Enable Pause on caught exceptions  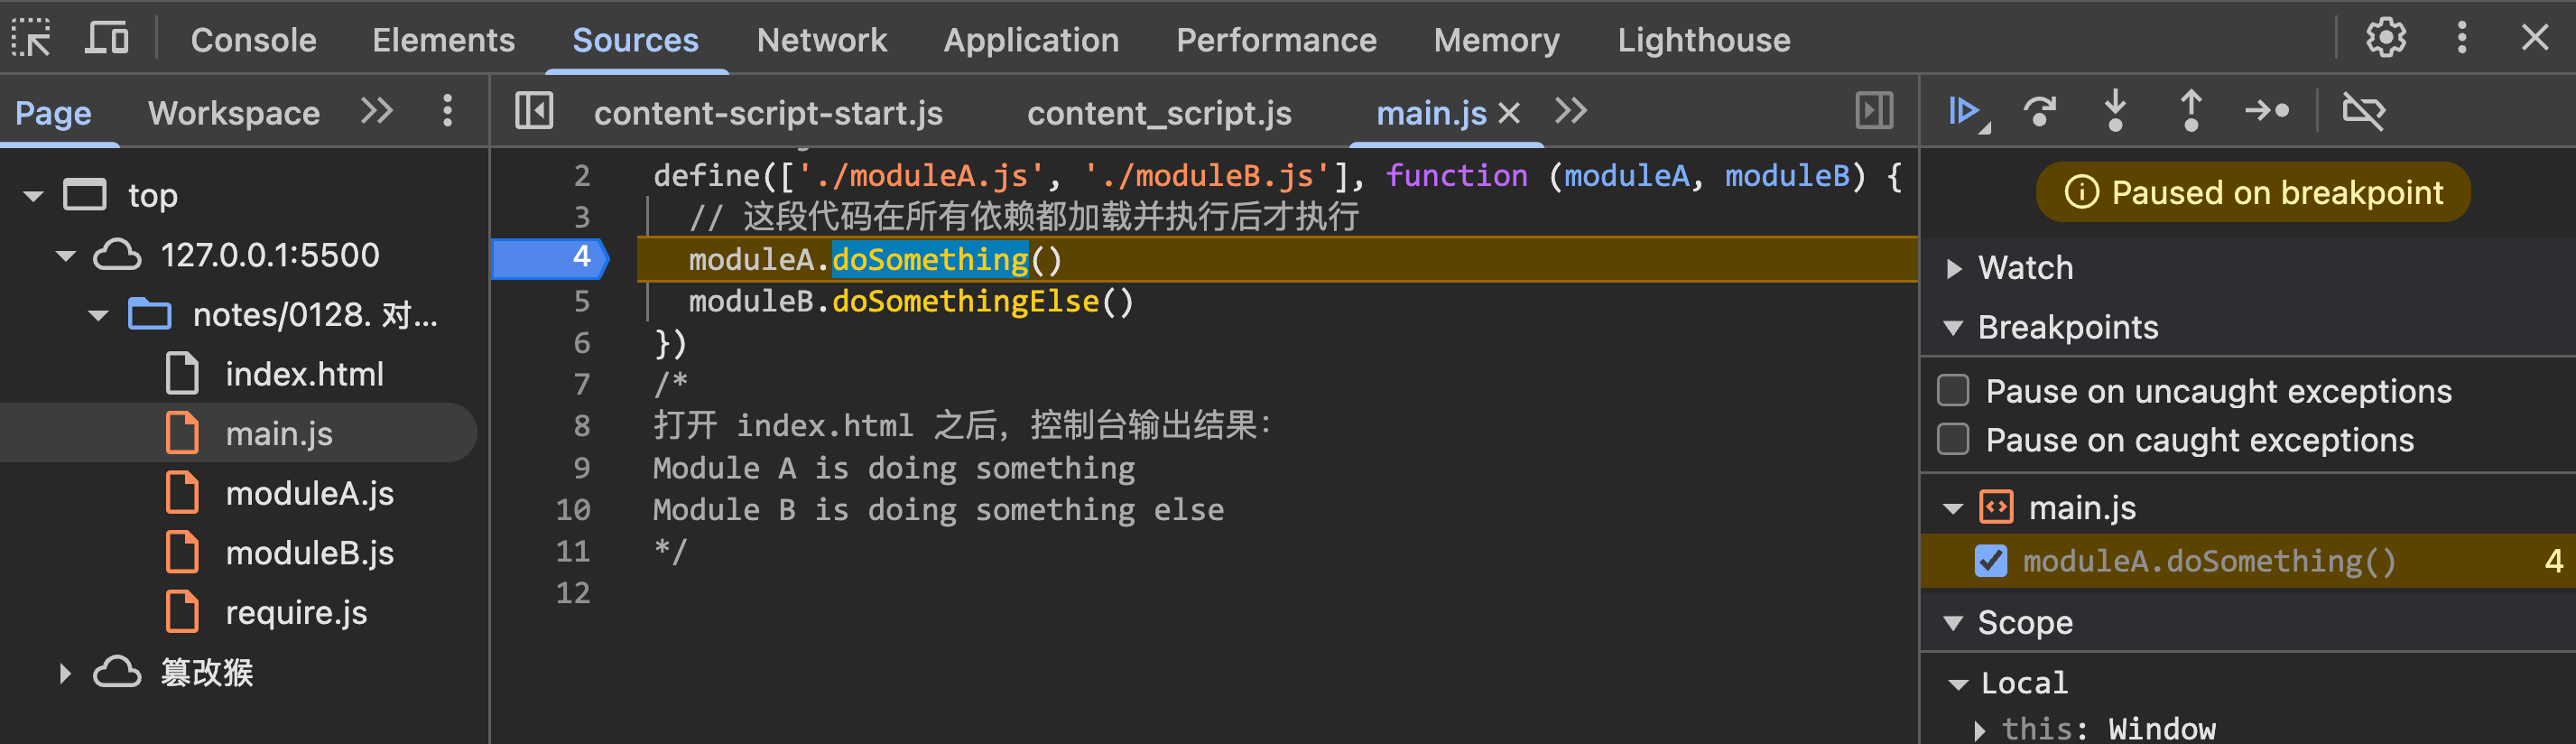[1953, 440]
